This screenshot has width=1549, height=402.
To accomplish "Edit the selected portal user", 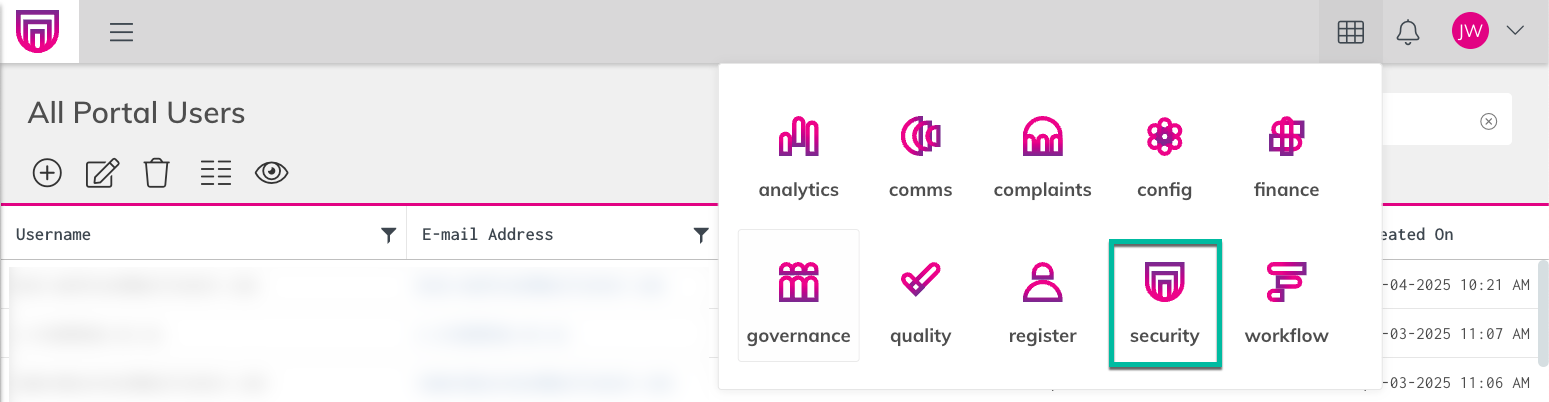I will coord(102,173).
